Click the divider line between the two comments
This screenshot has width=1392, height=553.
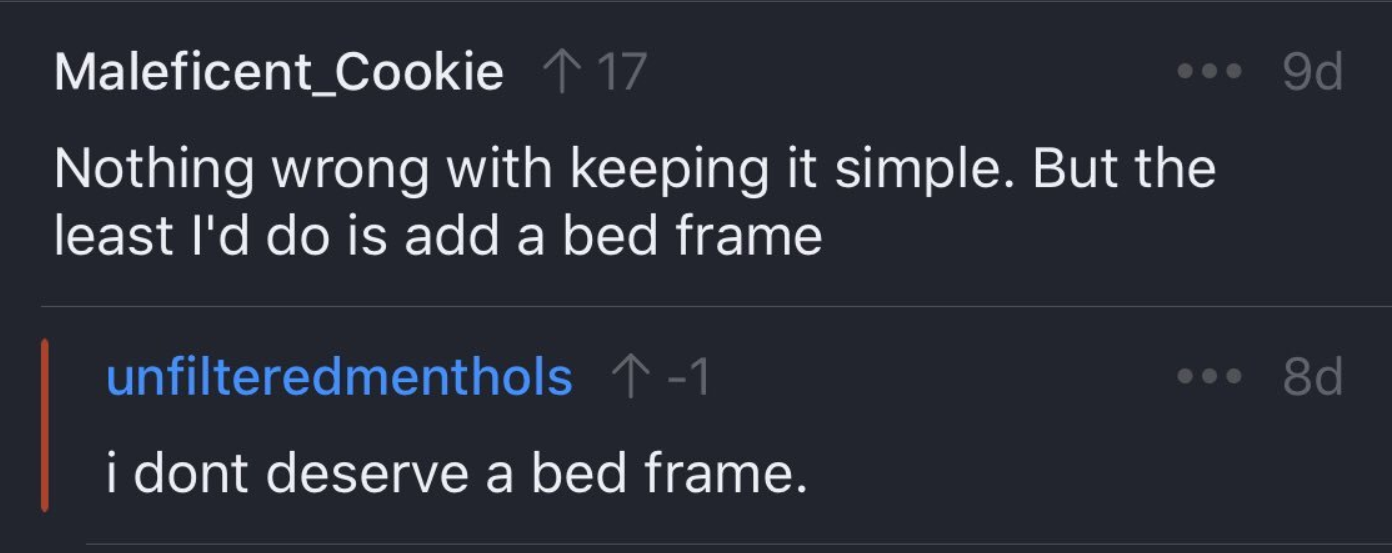700,306
